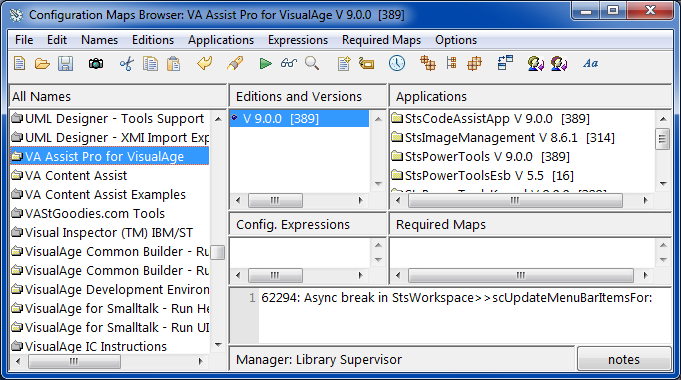Image resolution: width=681 pixels, height=380 pixels.
Task: Click the yellow undo arrow icon
Action: 204,63
